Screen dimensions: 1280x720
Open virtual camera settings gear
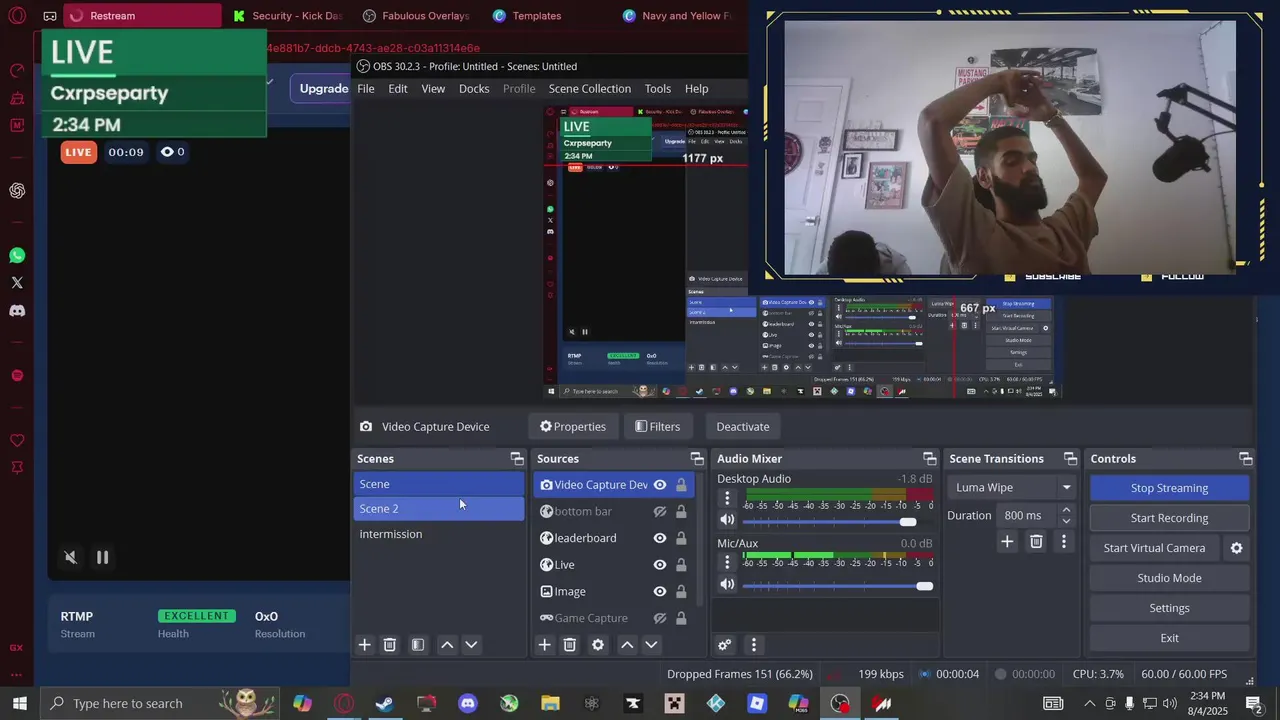point(1236,548)
